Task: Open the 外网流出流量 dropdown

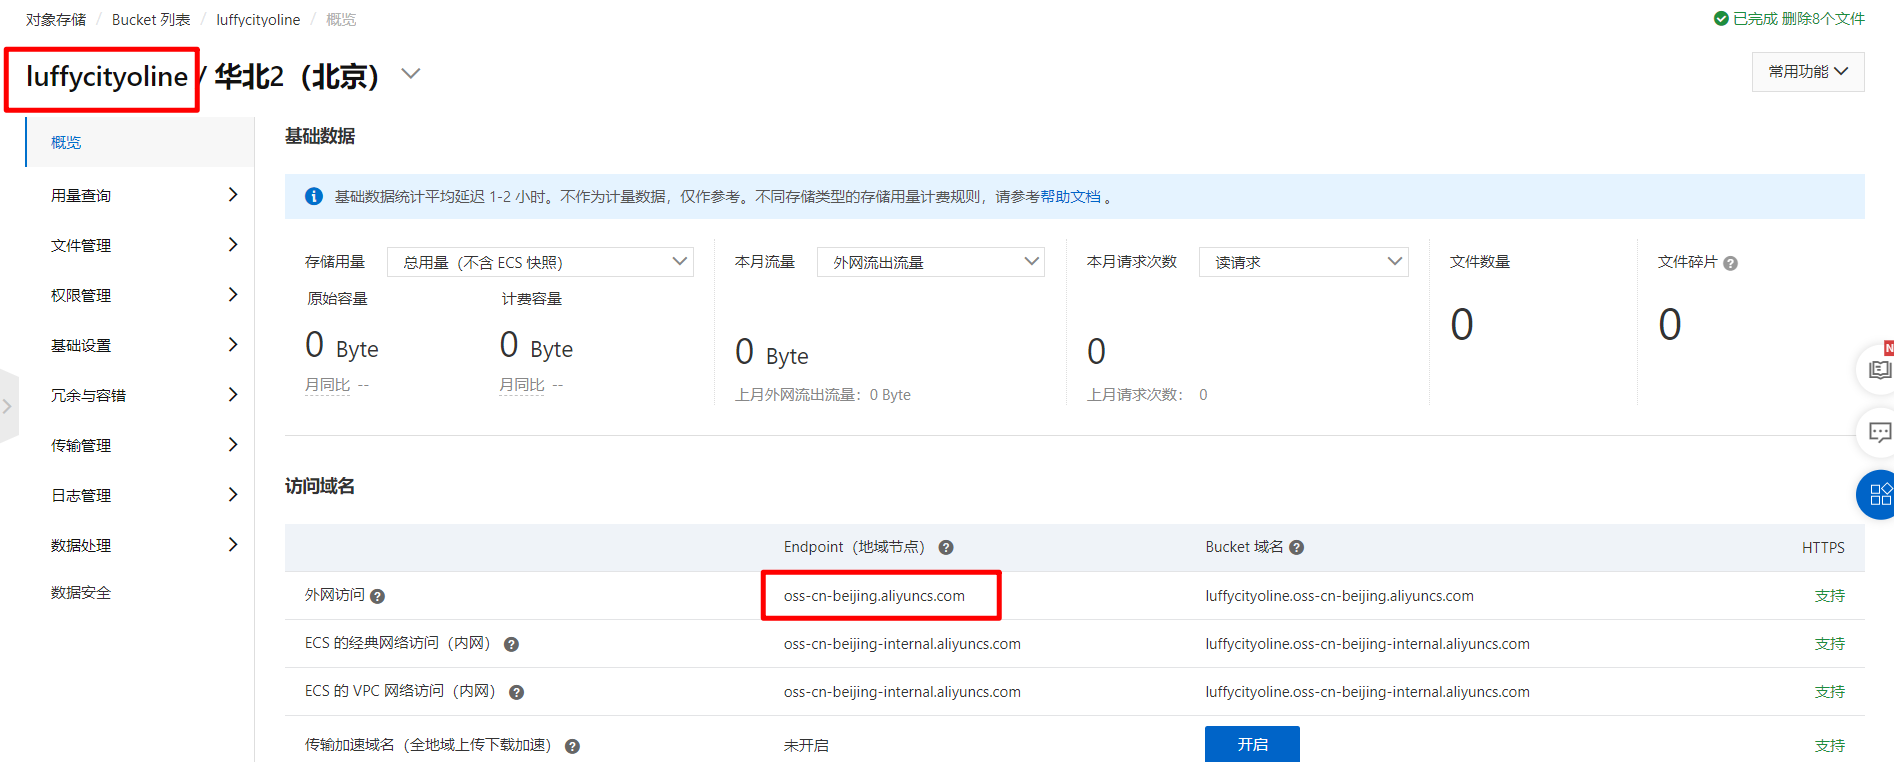Action: point(930,262)
